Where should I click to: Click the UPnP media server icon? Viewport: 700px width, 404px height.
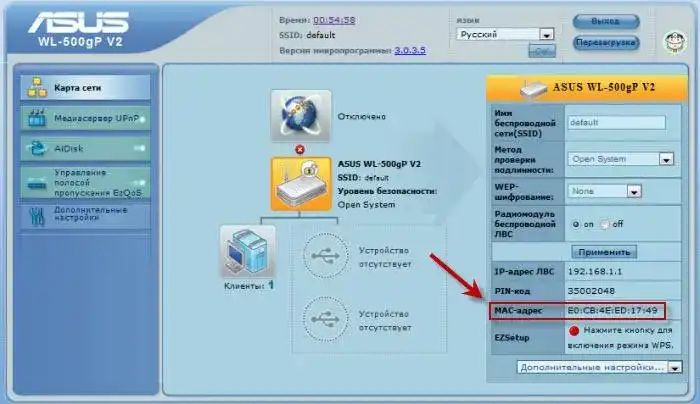pos(37,118)
